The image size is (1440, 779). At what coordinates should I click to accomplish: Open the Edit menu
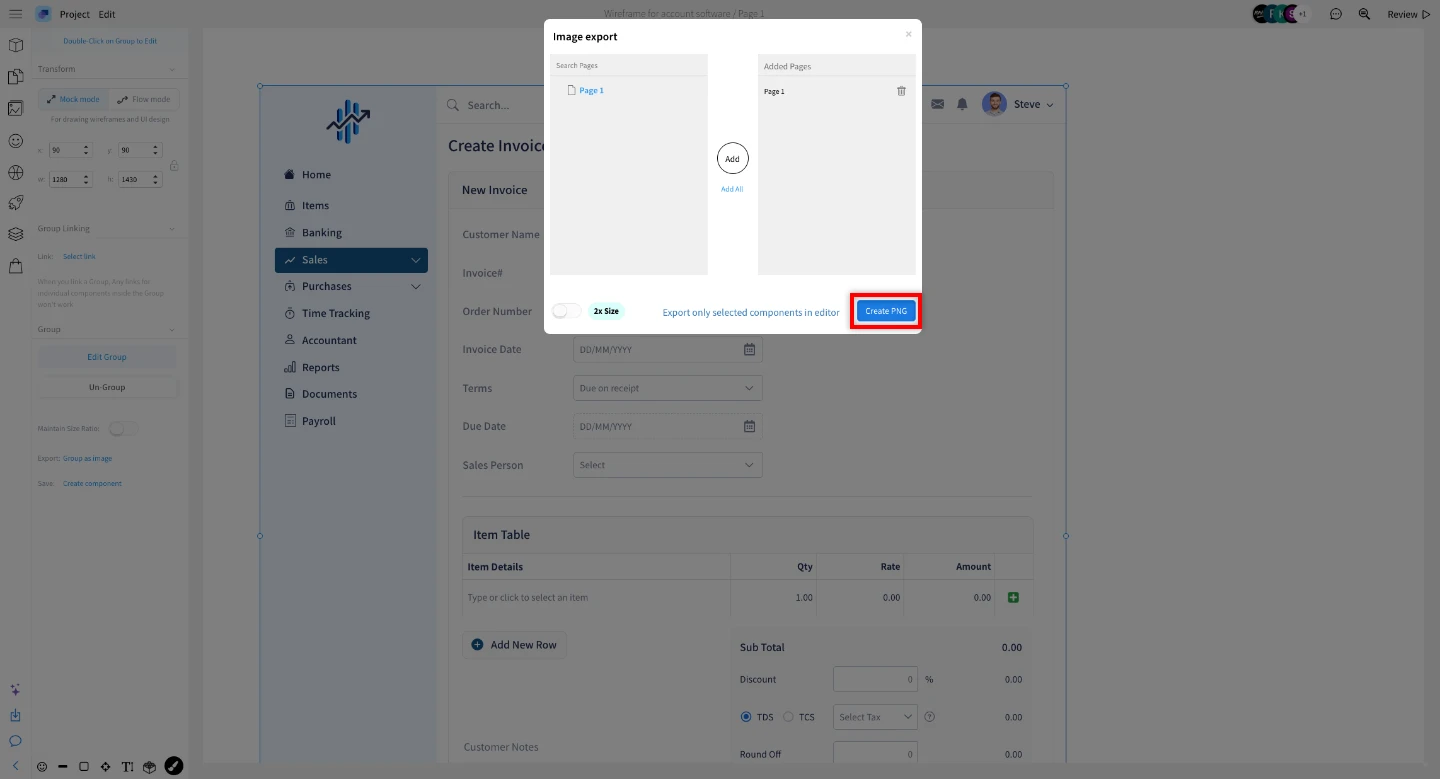click(107, 14)
